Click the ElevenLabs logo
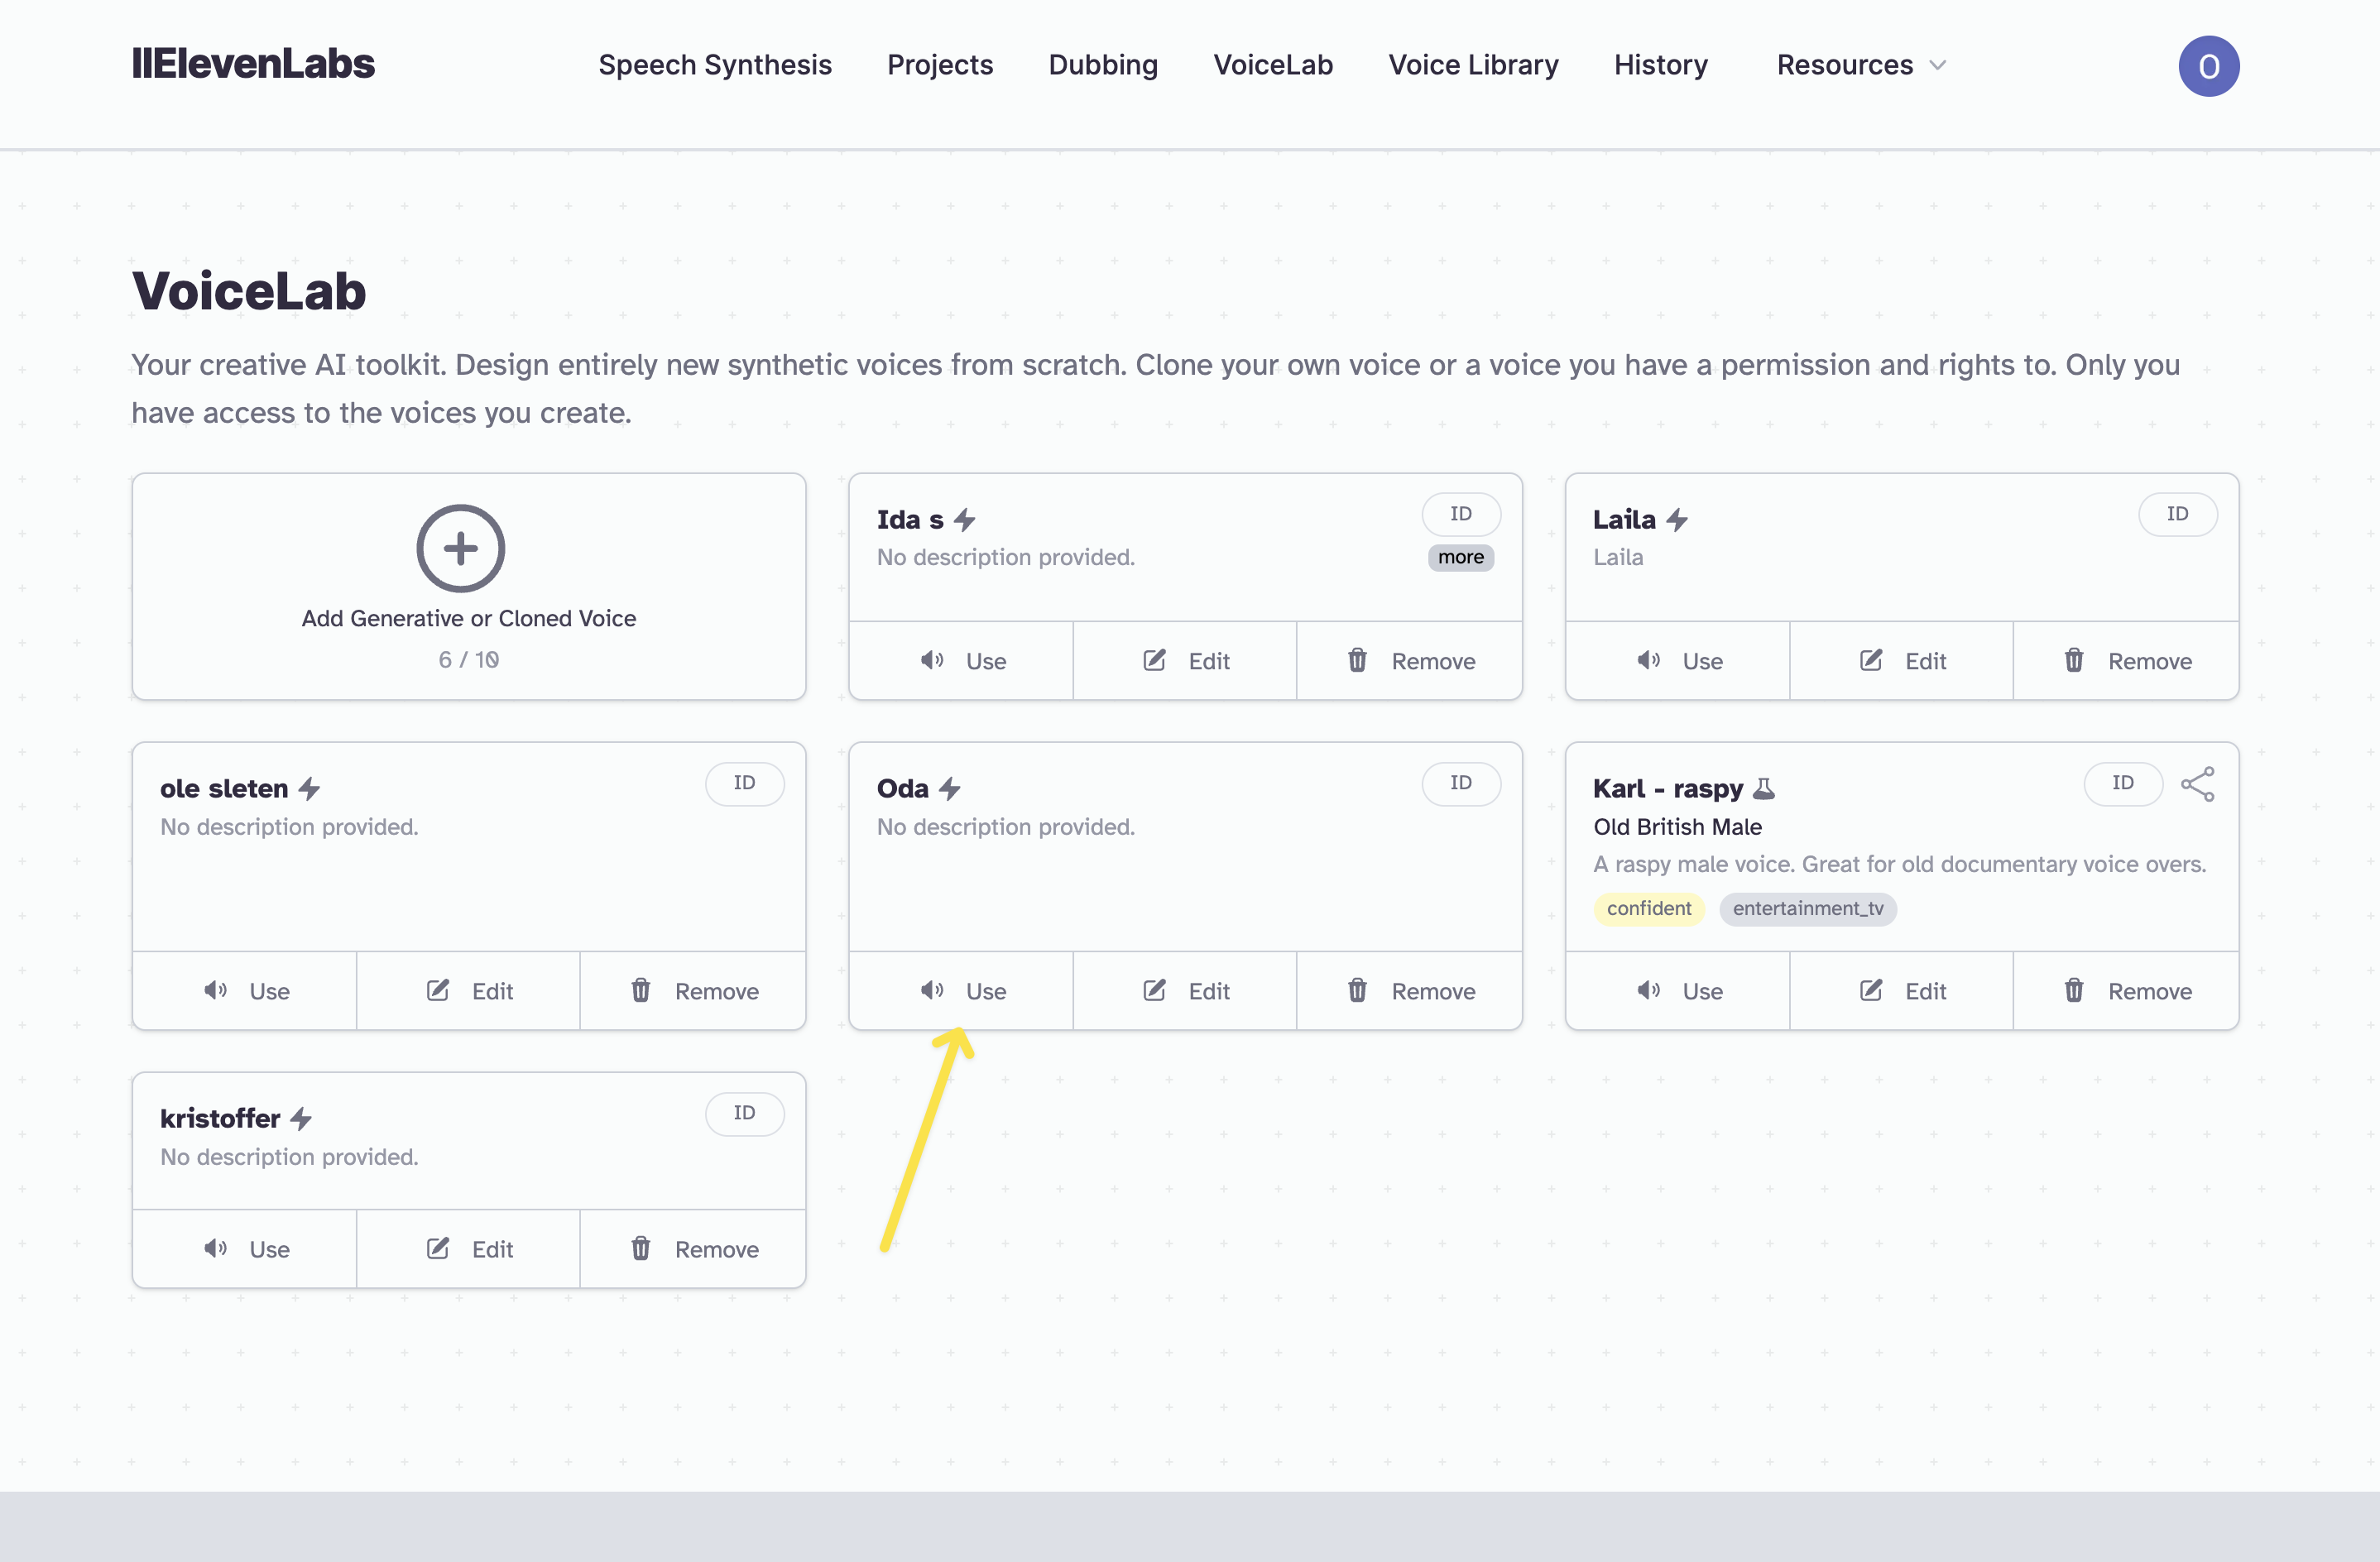 [253, 64]
